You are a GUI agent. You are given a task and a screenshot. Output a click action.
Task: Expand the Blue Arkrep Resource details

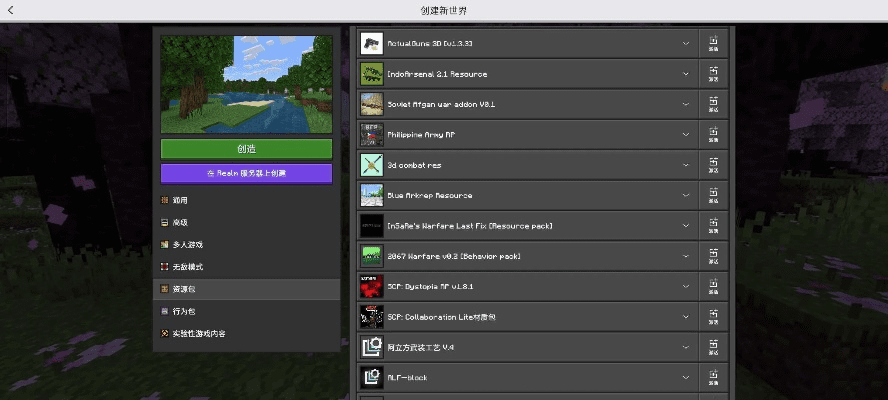pos(686,195)
